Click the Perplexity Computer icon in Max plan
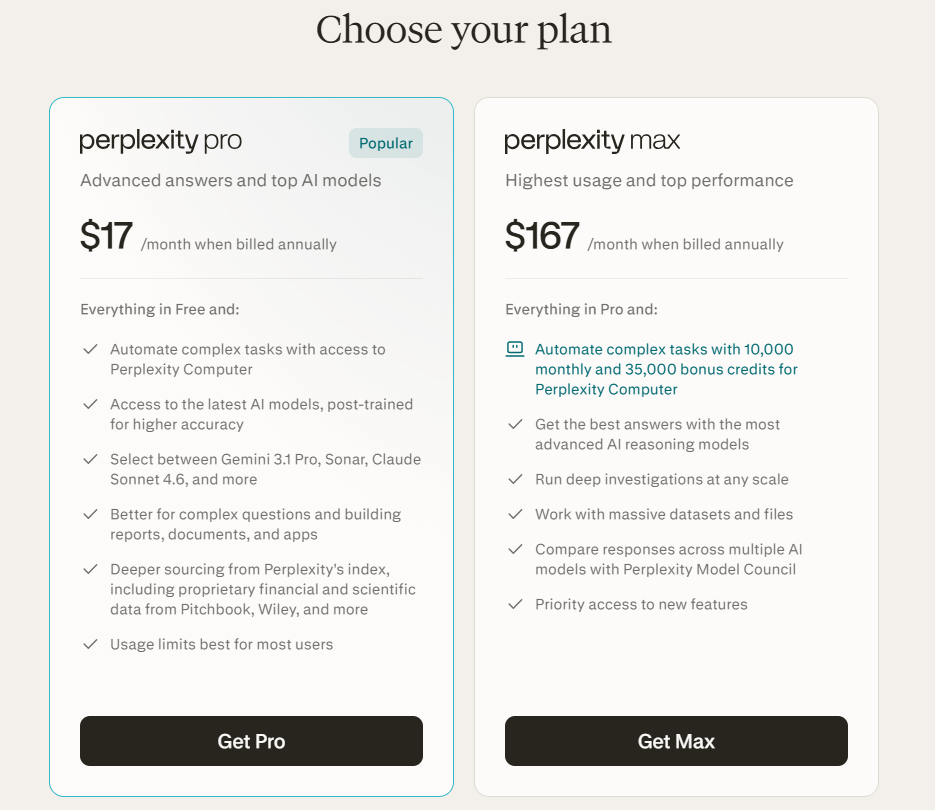Image resolution: width=935 pixels, height=810 pixels. (x=515, y=349)
